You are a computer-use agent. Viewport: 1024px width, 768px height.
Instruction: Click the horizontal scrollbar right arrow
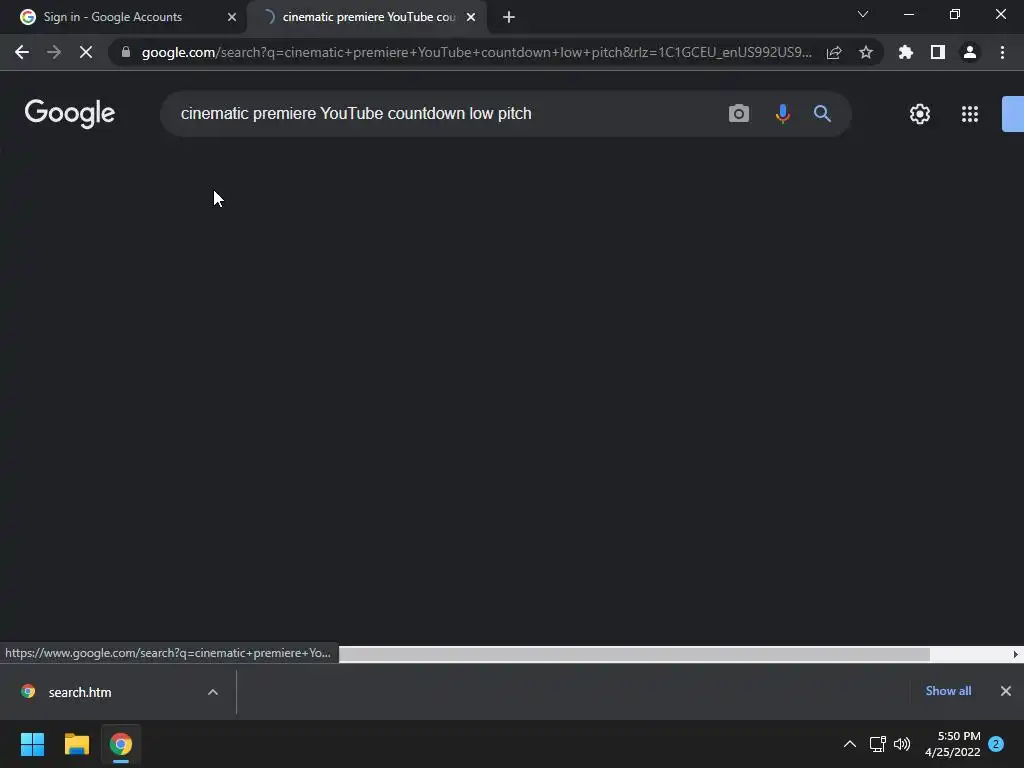(1016, 654)
